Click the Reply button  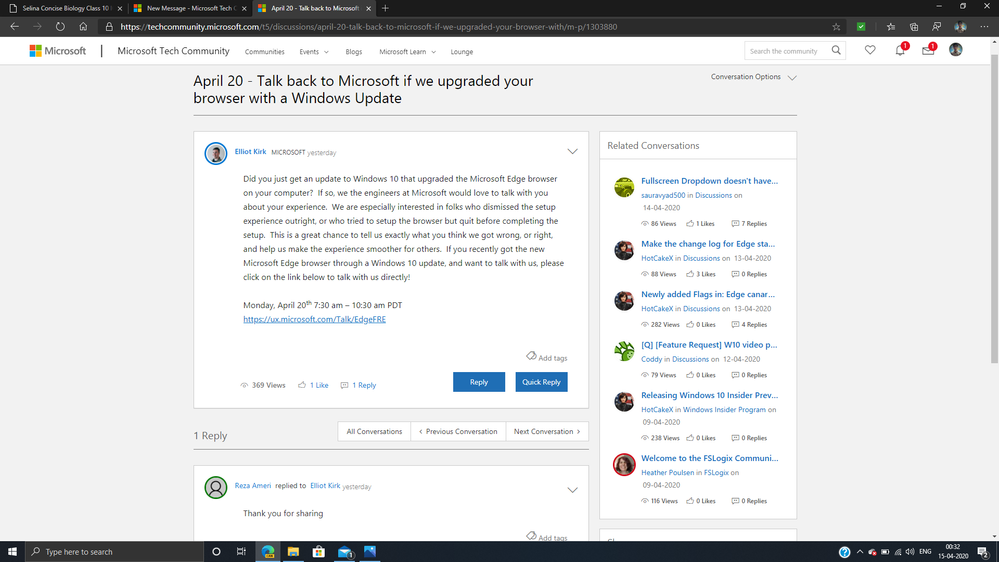tap(479, 382)
